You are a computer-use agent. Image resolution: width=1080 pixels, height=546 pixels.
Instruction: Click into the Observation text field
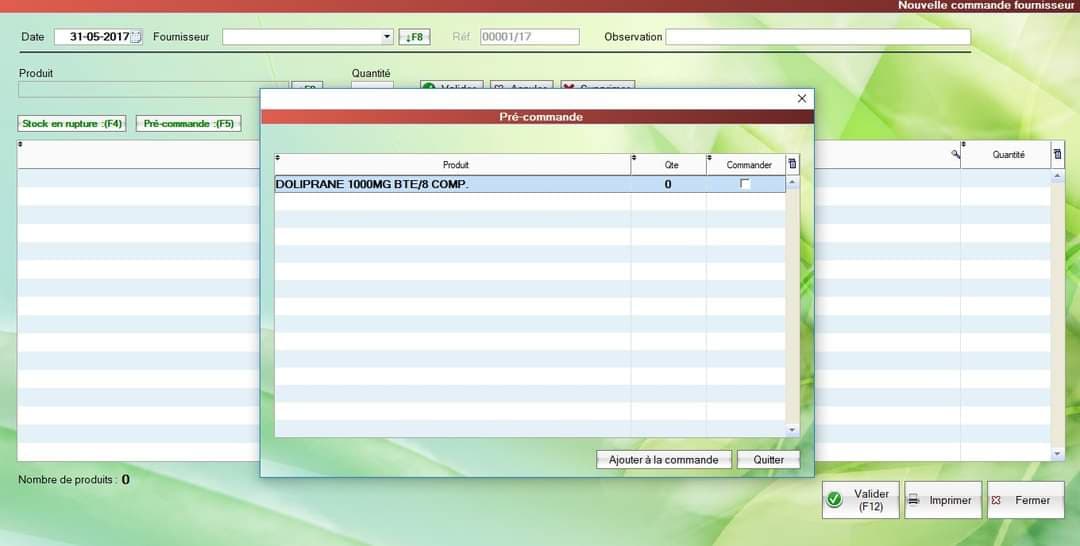pos(818,37)
